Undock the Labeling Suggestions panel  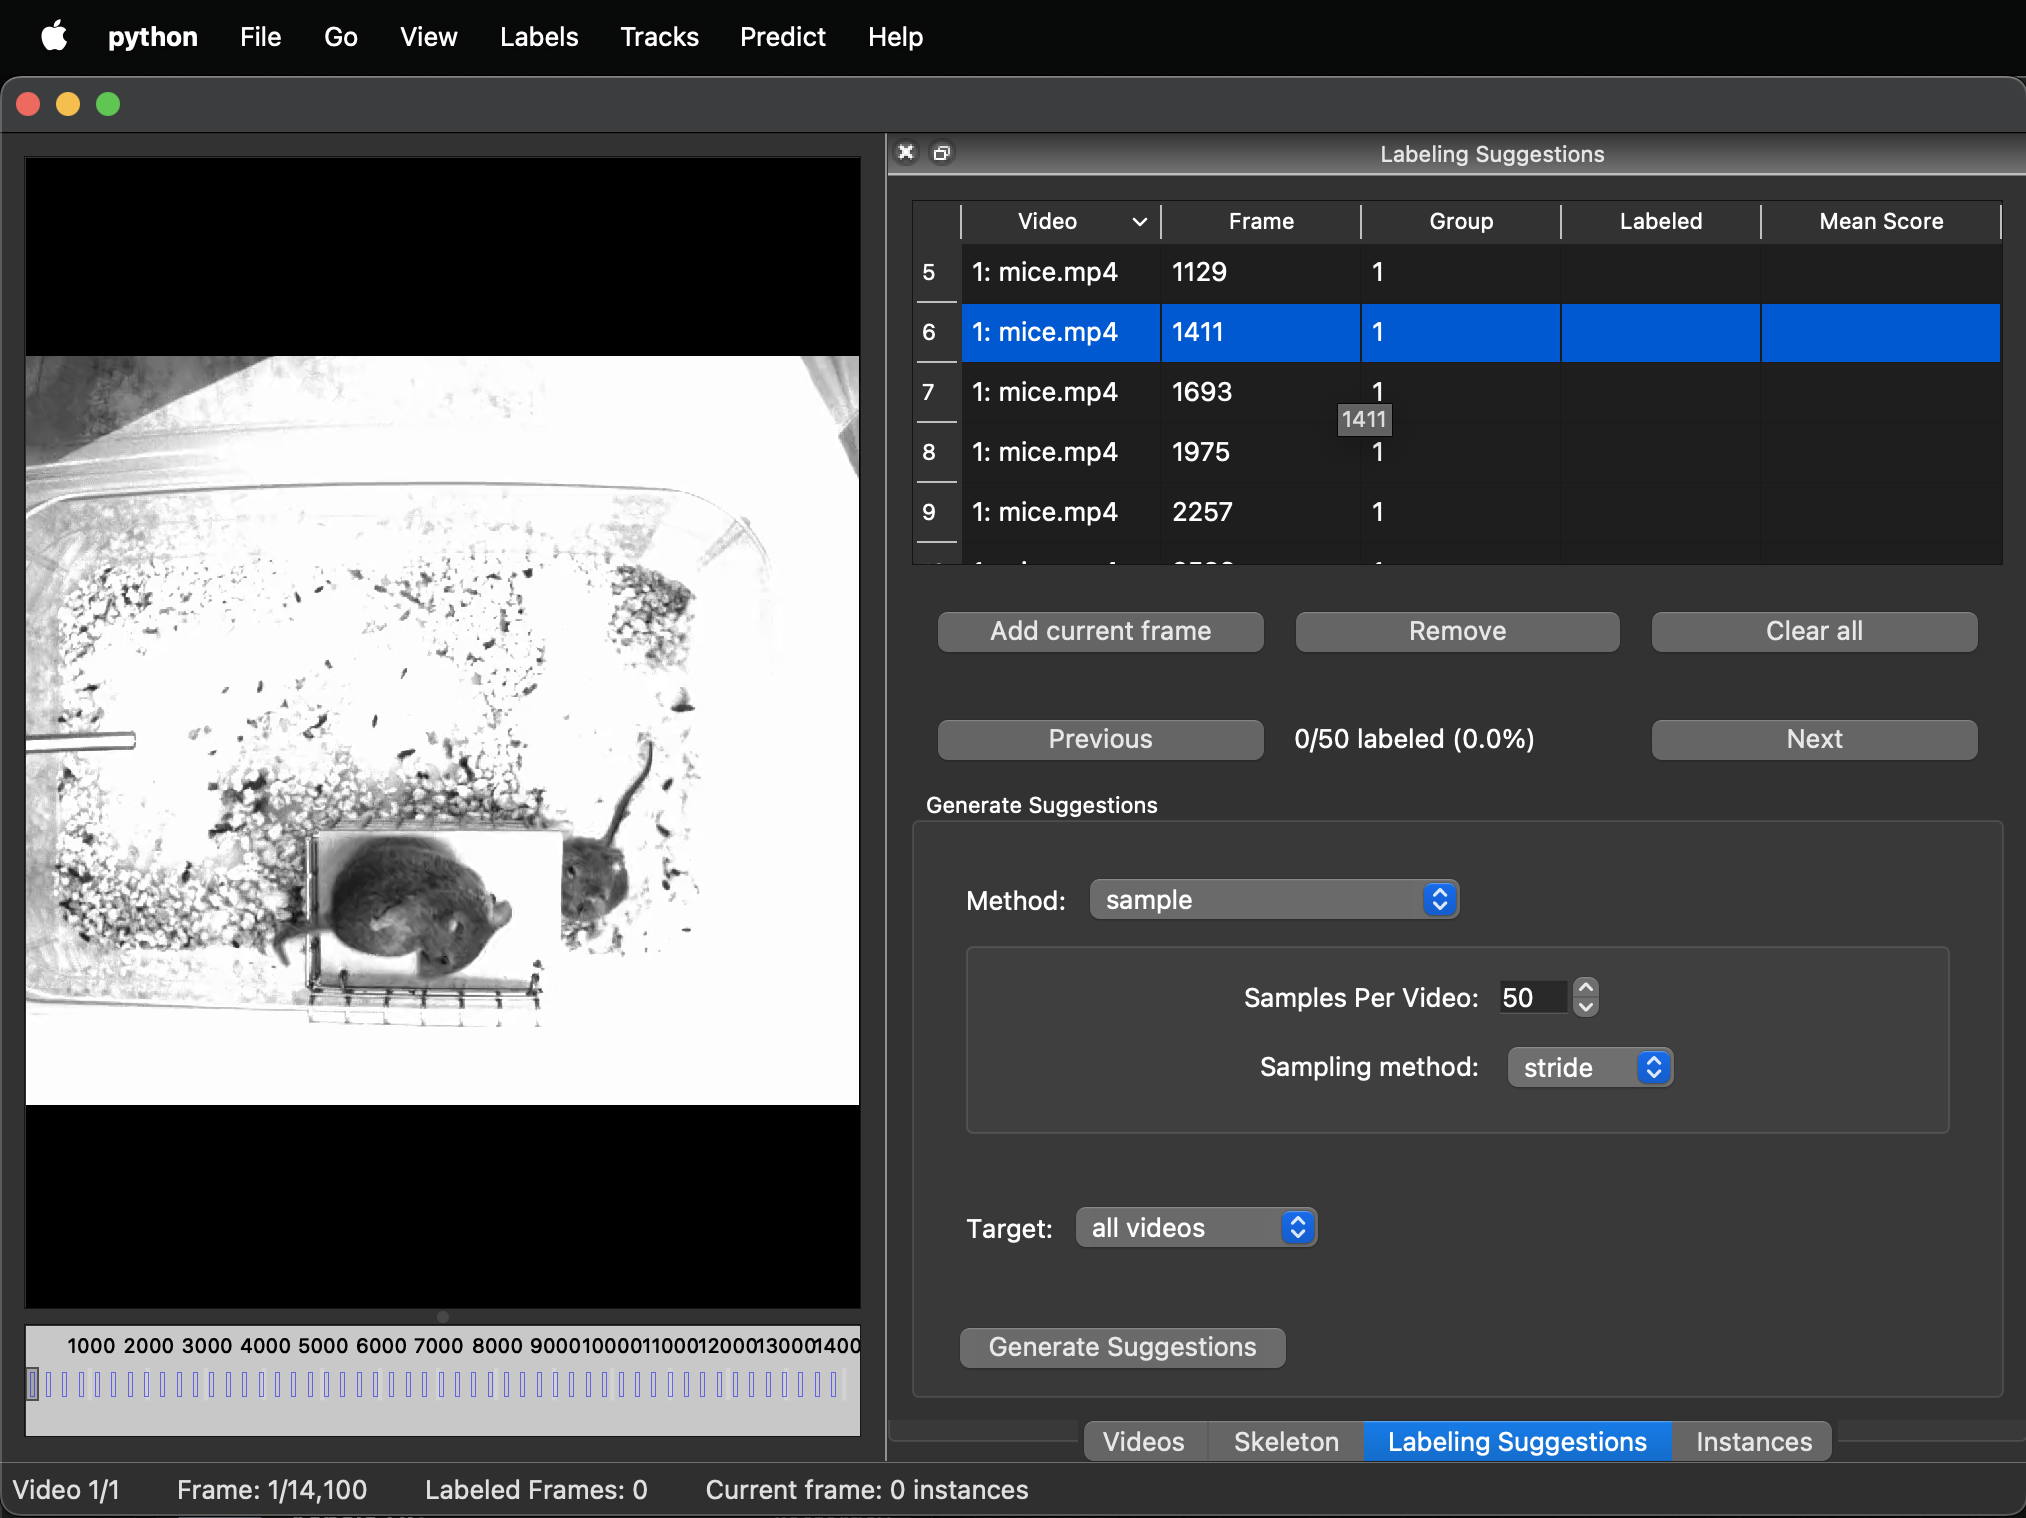coord(941,152)
